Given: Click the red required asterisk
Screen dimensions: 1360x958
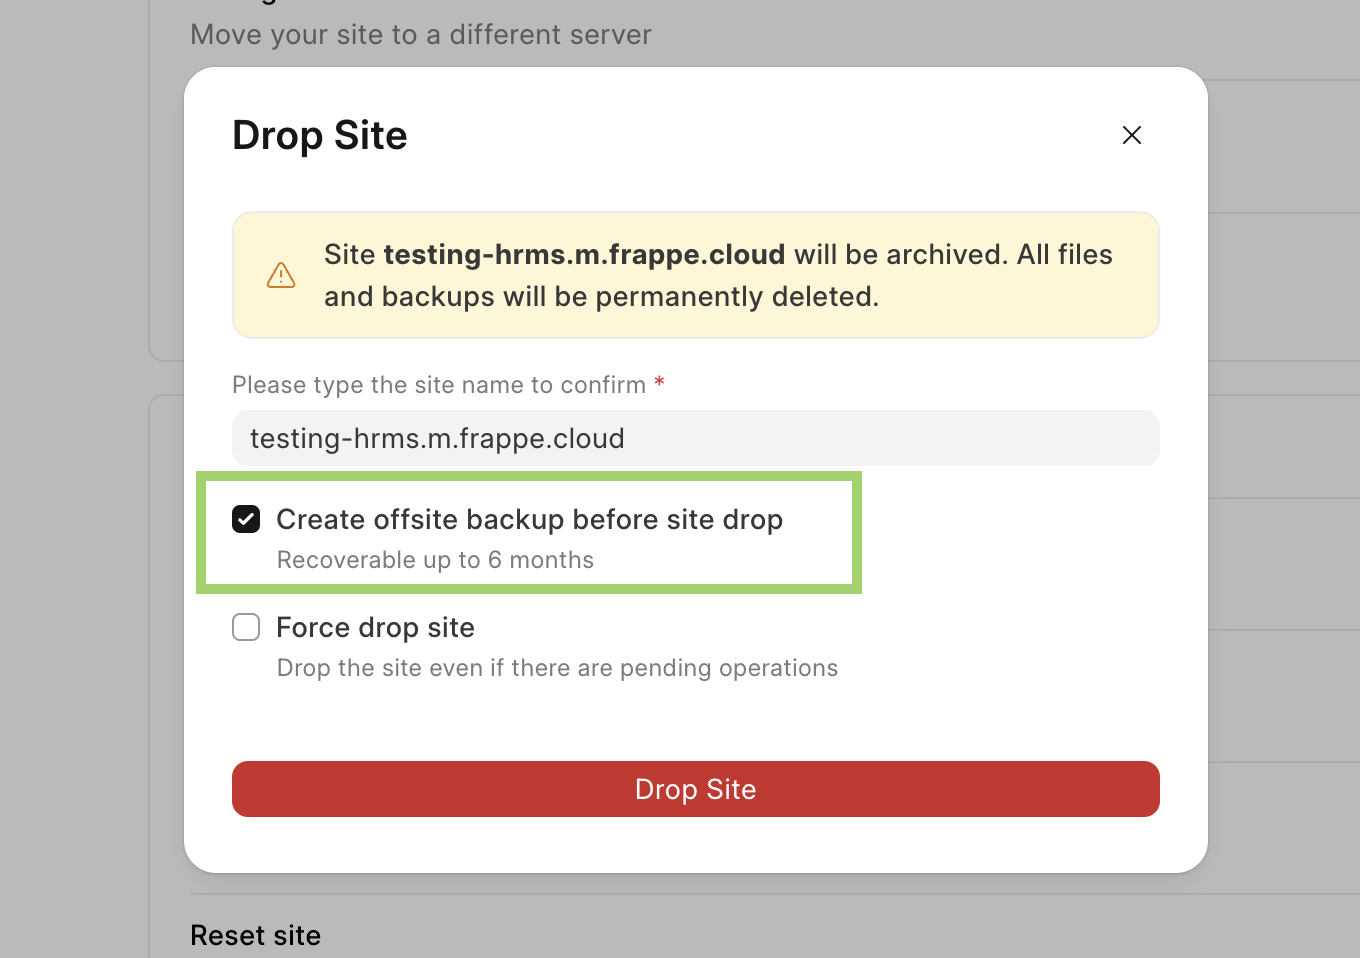Looking at the screenshot, I should [x=659, y=383].
